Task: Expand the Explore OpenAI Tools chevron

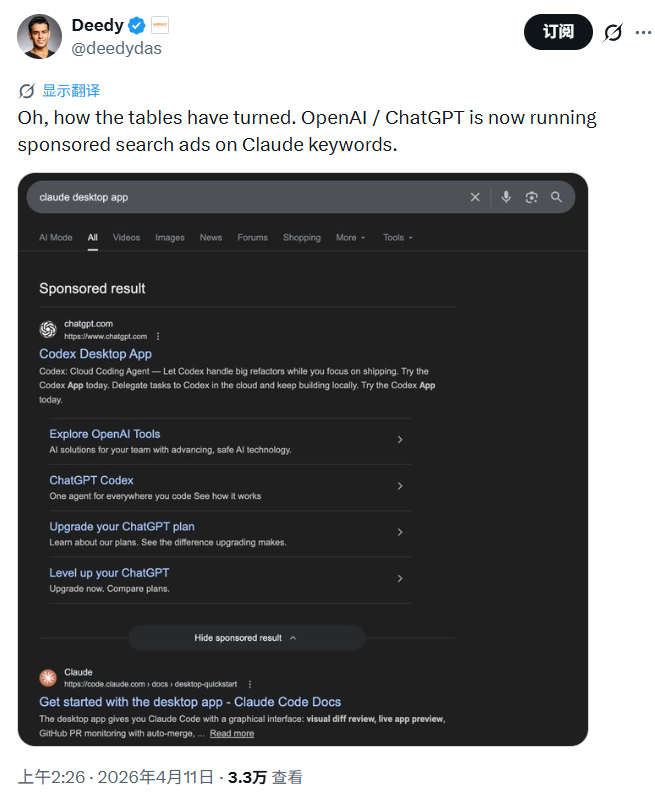Action: click(400, 440)
